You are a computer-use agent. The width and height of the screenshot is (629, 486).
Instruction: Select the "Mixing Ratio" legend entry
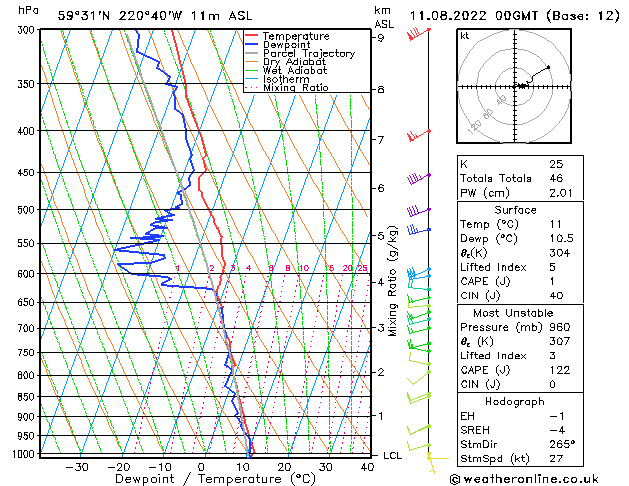[296, 87]
